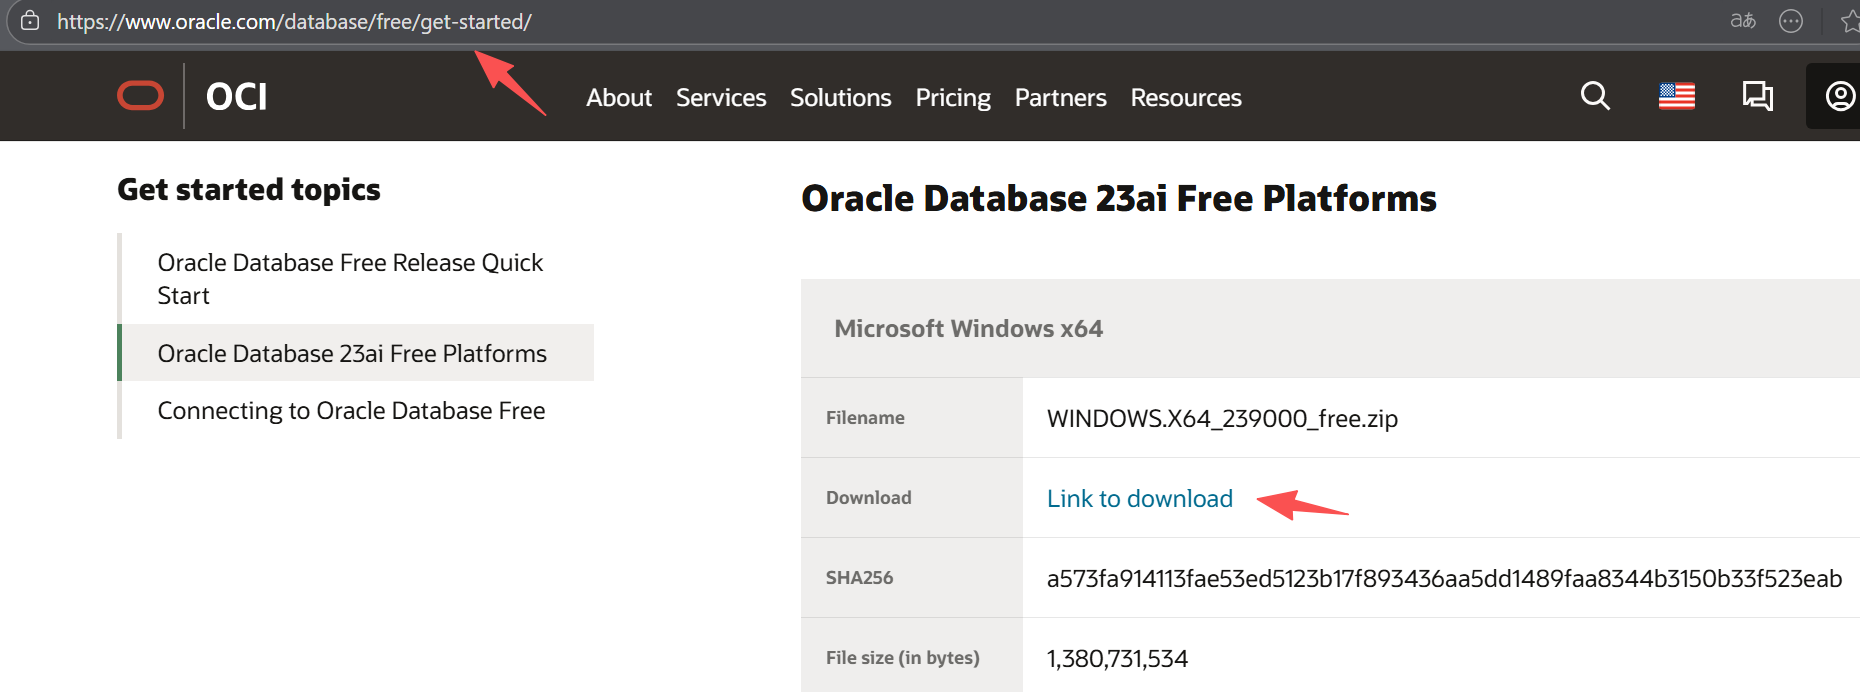The height and width of the screenshot is (692, 1860).
Task: Open the account profile icon
Action: [x=1840, y=96]
